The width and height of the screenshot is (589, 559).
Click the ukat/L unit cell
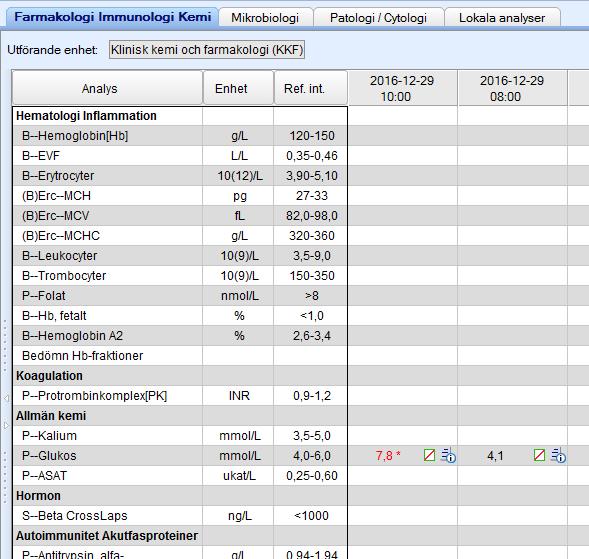239,476
